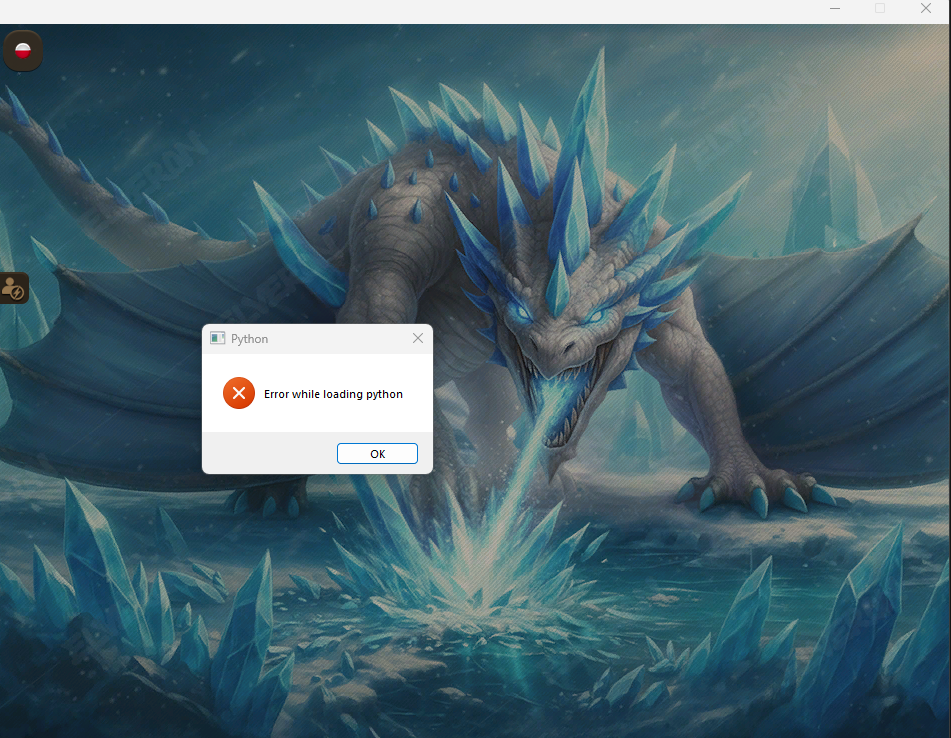Viewport: 951px width, 738px height.
Task: Click the Python dialog title text
Action: 250,339
